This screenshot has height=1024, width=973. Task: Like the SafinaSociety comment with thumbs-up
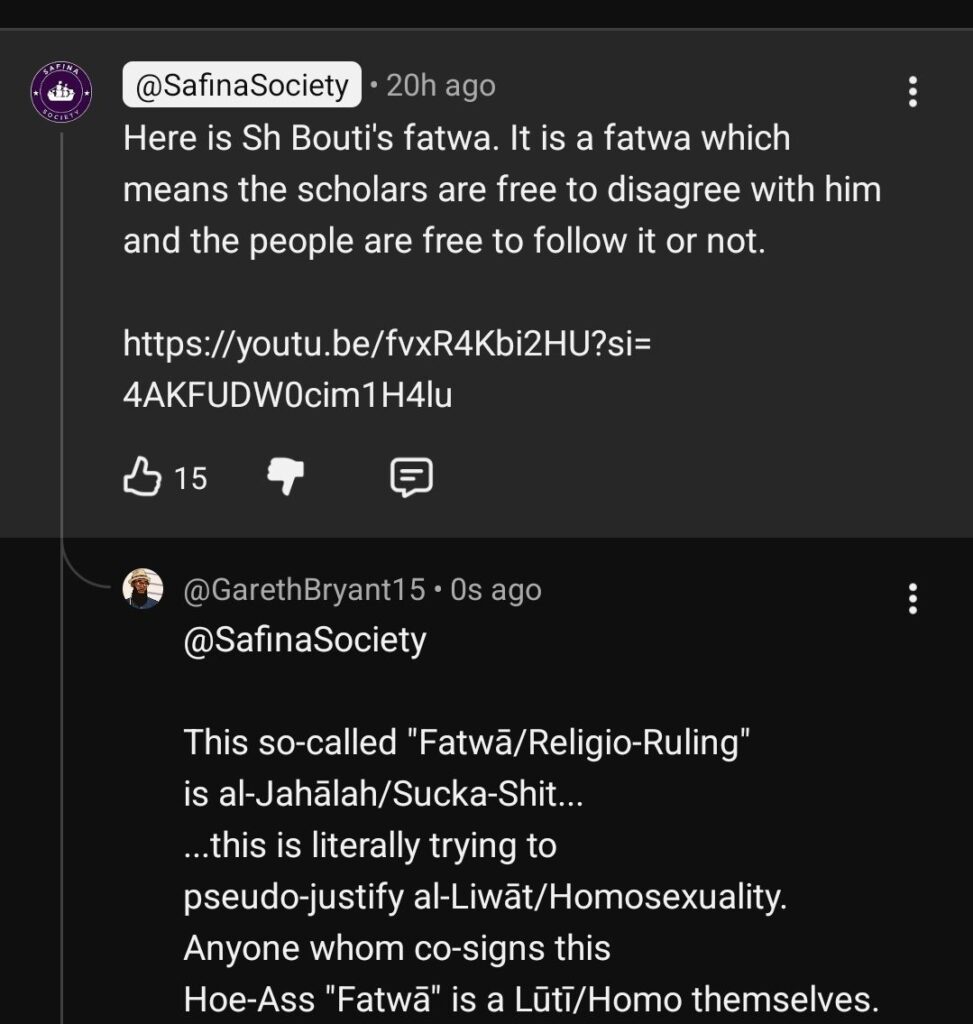(x=142, y=478)
